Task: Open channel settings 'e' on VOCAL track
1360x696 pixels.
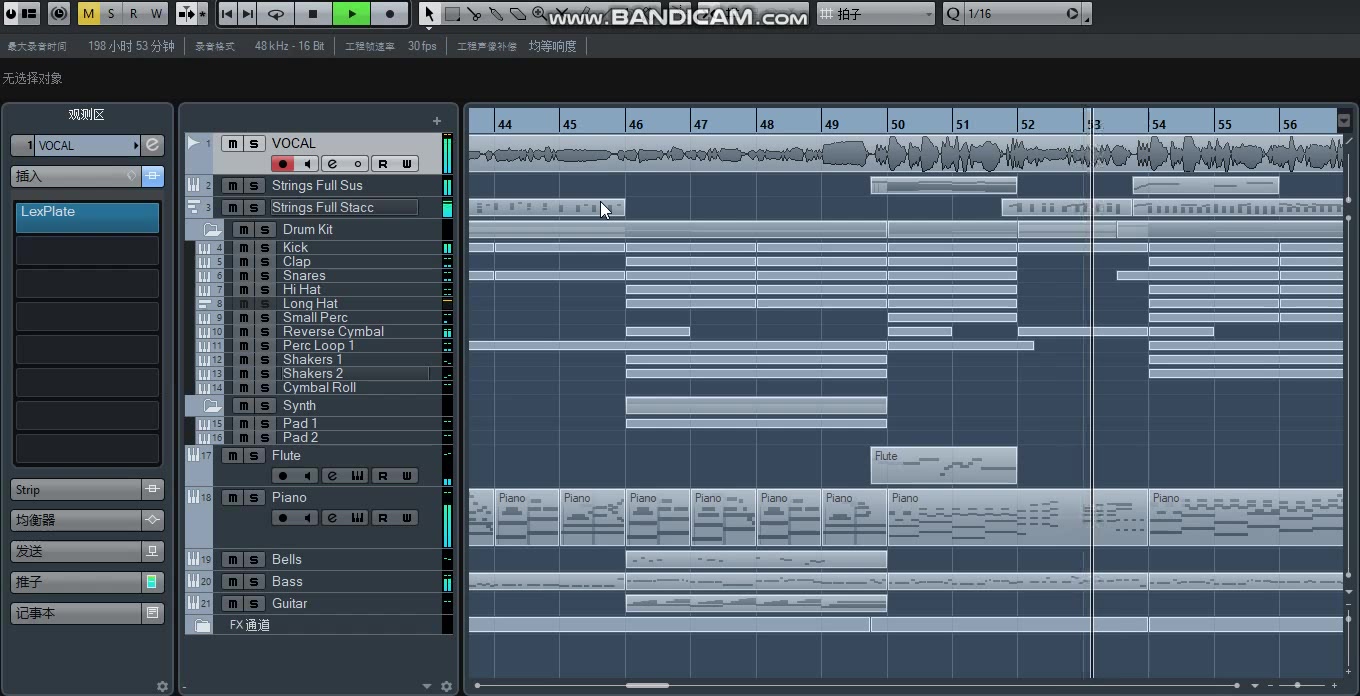Action: [332, 164]
